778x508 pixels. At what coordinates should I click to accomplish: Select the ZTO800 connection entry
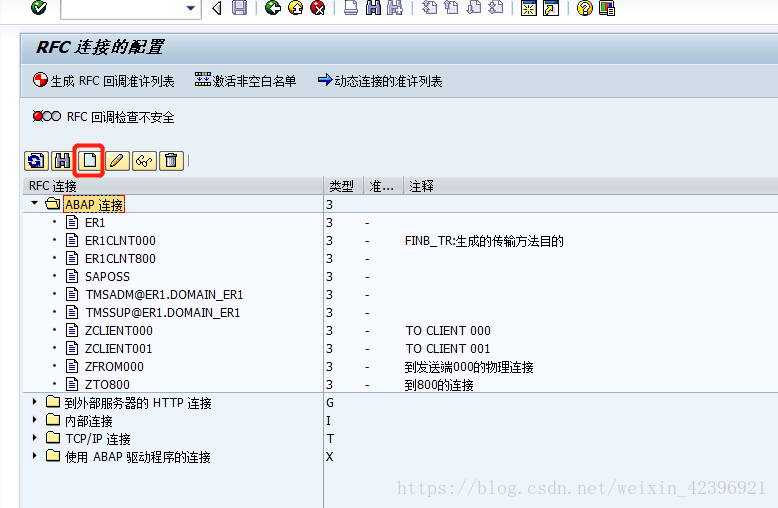coord(107,384)
